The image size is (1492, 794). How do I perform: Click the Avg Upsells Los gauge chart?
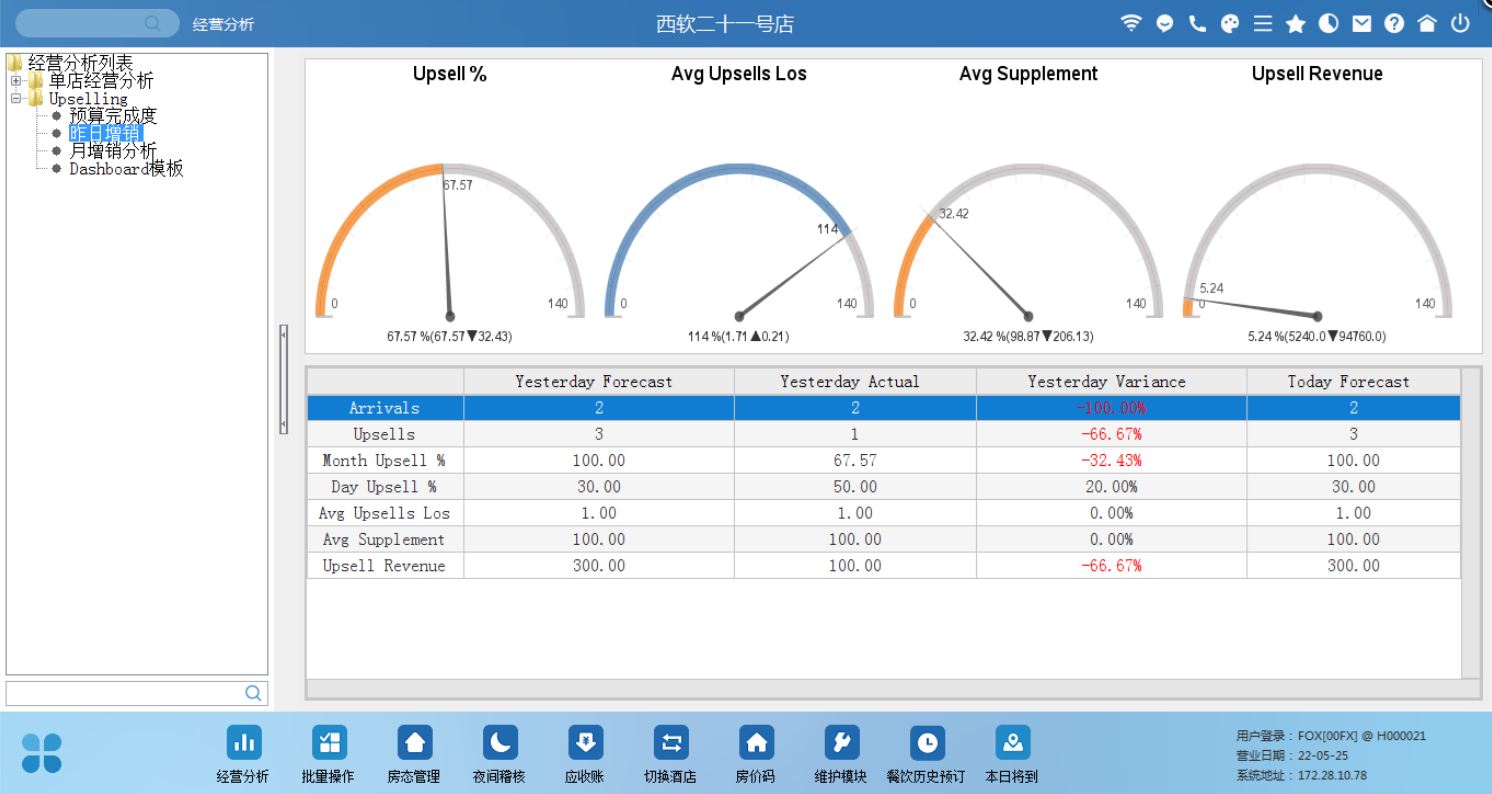coord(739,242)
